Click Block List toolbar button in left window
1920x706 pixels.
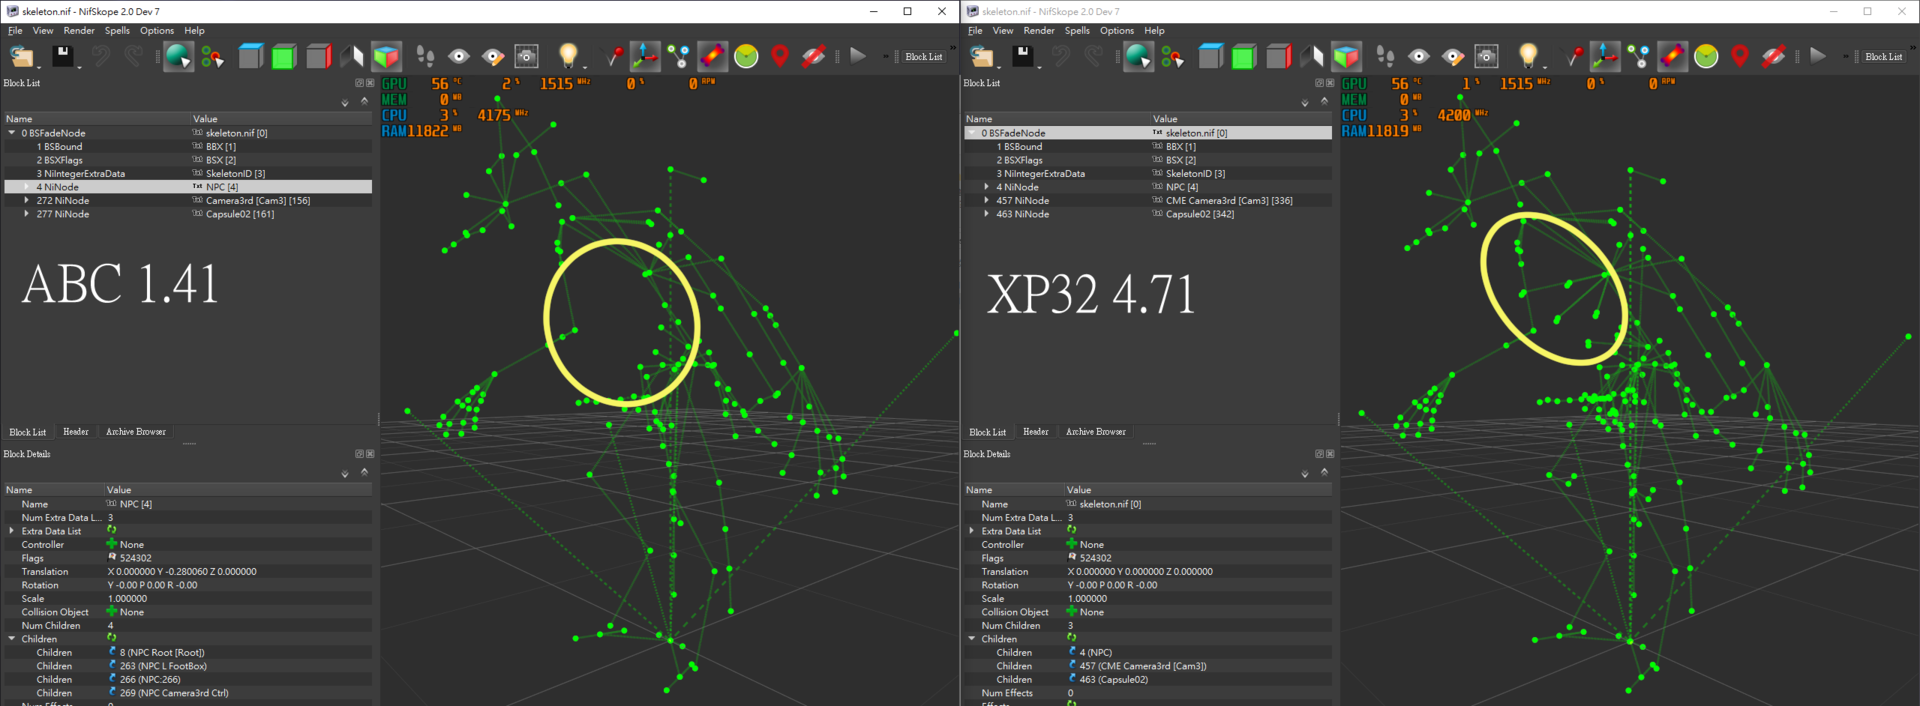tap(924, 57)
